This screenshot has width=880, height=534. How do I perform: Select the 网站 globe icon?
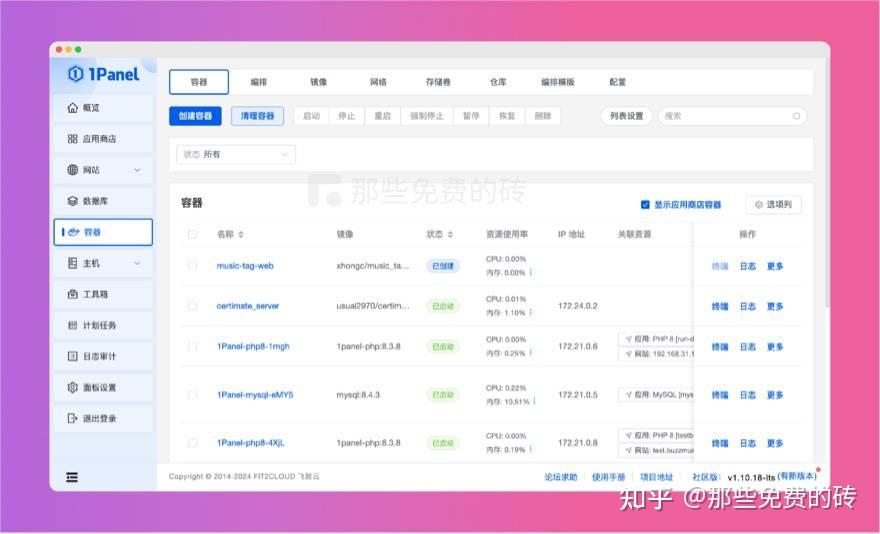(72, 170)
